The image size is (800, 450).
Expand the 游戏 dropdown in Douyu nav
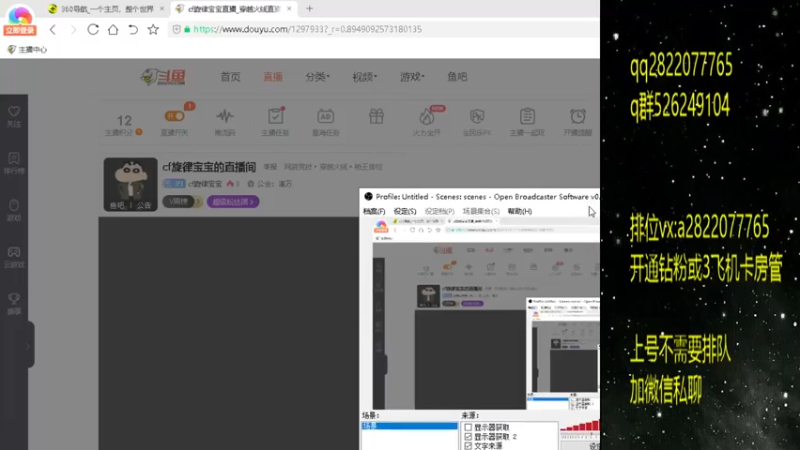pyautogui.click(x=412, y=77)
